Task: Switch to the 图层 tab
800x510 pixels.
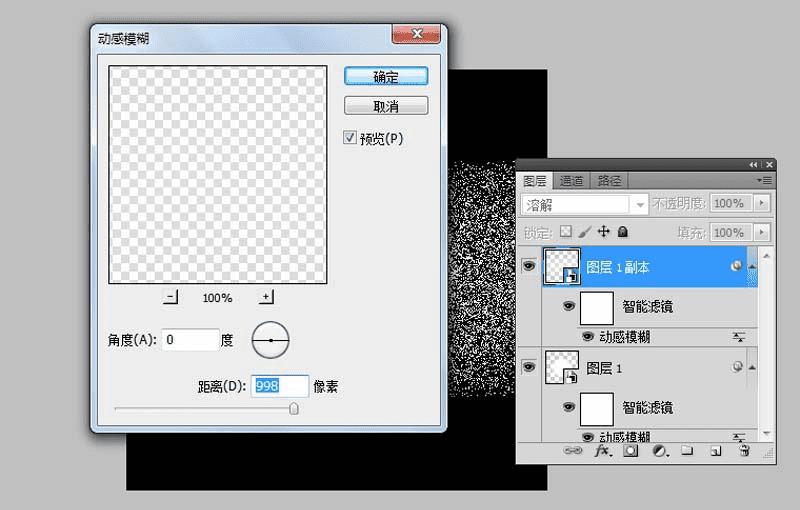Action: pyautogui.click(x=535, y=181)
